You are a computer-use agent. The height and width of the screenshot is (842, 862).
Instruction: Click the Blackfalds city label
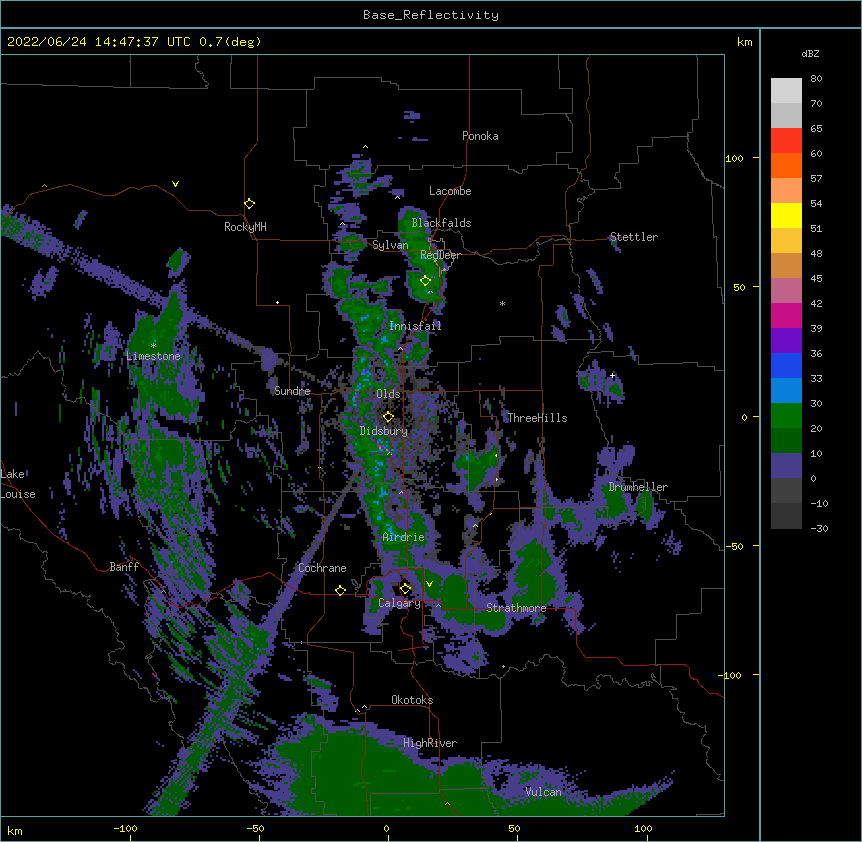tap(441, 223)
